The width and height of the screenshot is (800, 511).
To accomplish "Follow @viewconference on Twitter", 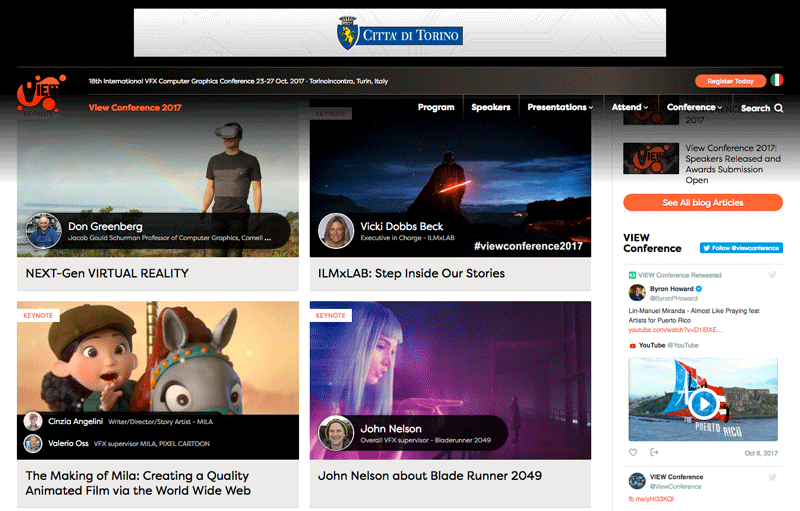I will pos(741,248).
